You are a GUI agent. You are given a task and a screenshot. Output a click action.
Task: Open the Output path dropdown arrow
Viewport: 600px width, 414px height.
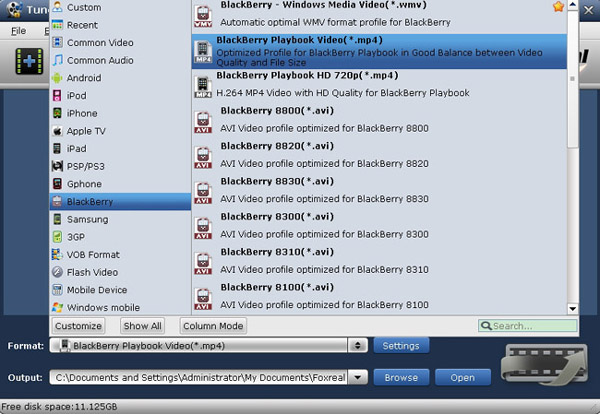357,377
